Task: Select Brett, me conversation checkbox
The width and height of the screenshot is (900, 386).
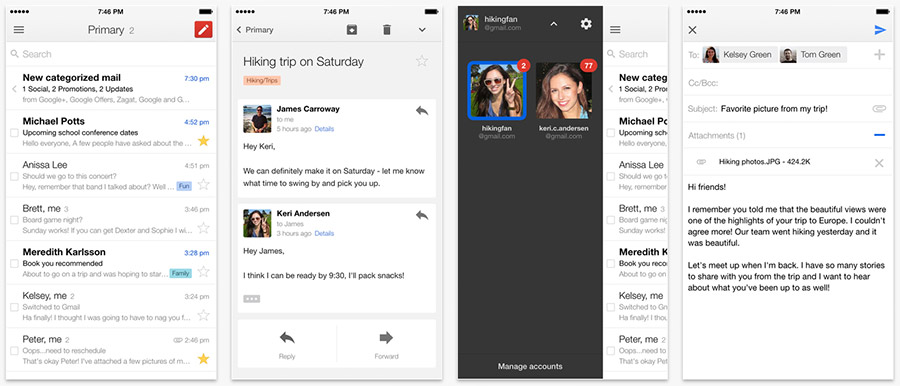Action: [x=14, y=220]
